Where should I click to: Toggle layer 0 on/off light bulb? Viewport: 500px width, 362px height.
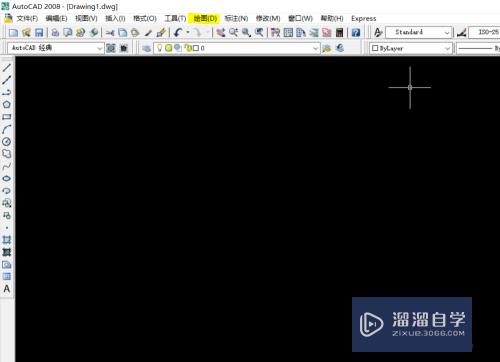pos(160,48)
